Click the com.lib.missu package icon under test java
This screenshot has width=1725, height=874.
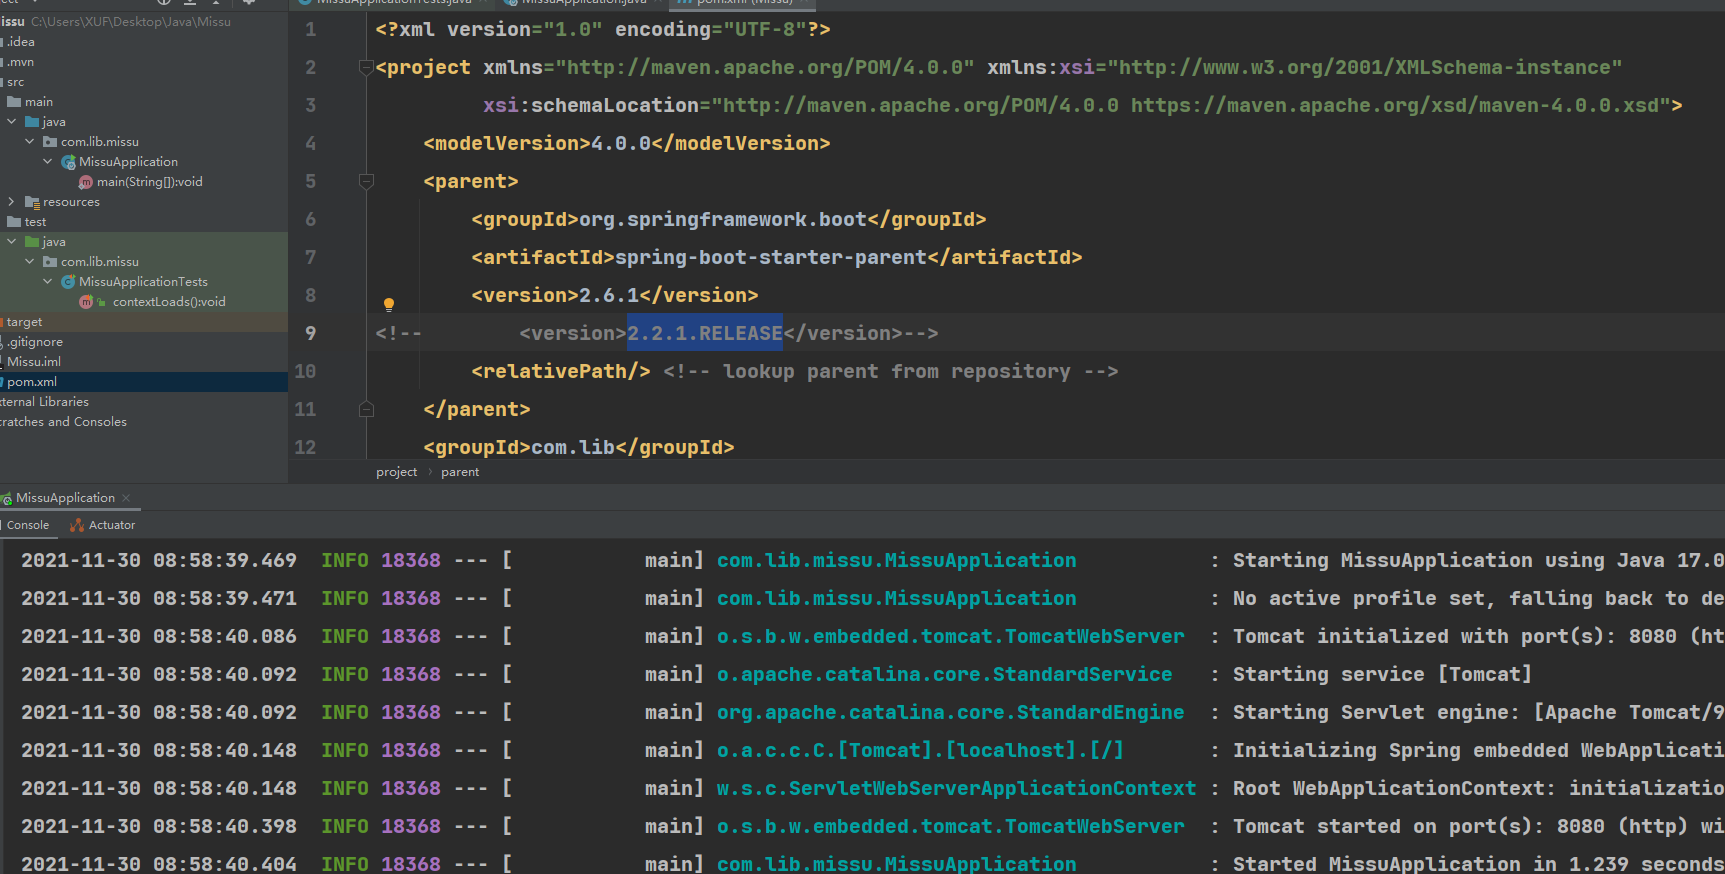(x=50, y=262)
